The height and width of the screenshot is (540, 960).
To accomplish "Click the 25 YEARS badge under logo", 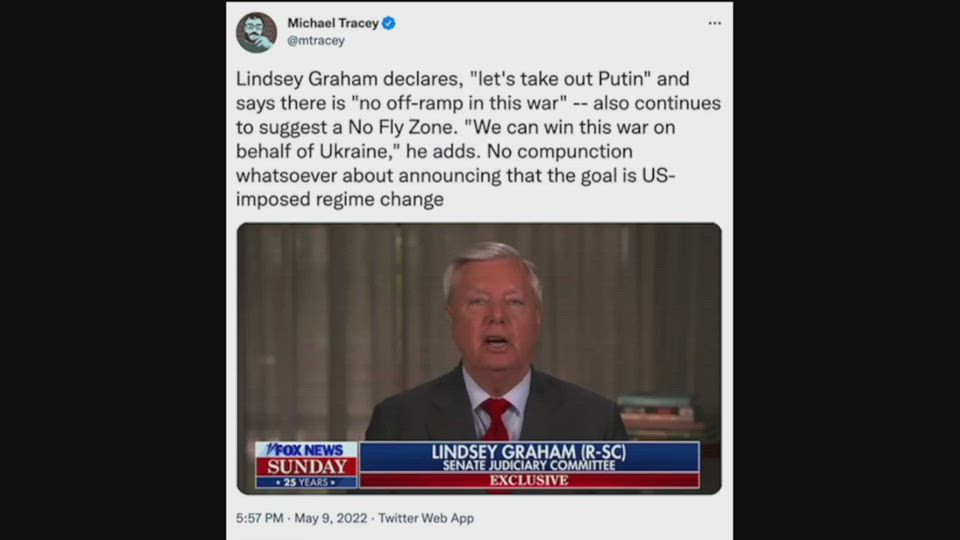I will point(306,482).
